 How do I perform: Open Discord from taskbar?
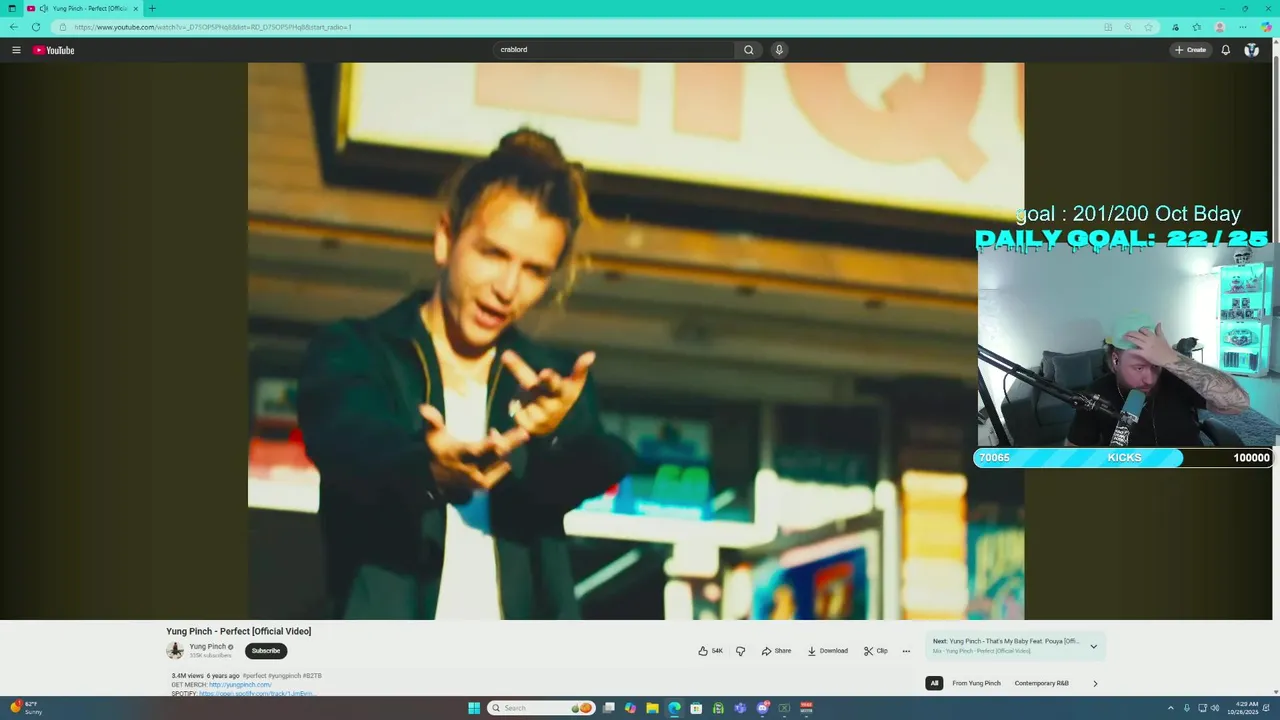point(762,708)
